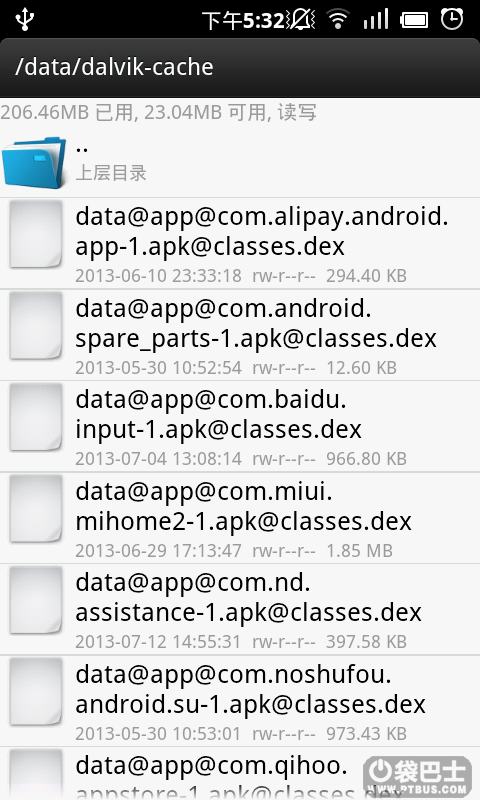Image resolution: width=480 pixels, height=800 pixels.
Task: Tap the alipay classes.dex file icon
Action: point(36,234)
